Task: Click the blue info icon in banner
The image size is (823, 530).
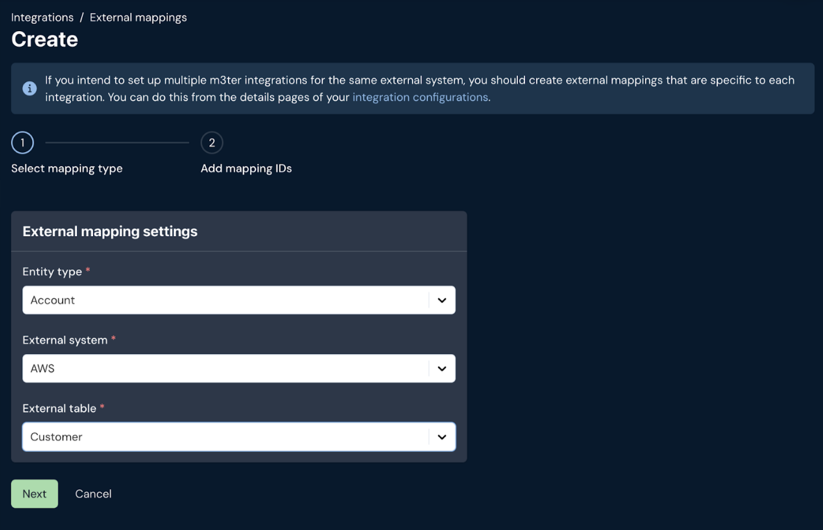Action: coord(29,88)
